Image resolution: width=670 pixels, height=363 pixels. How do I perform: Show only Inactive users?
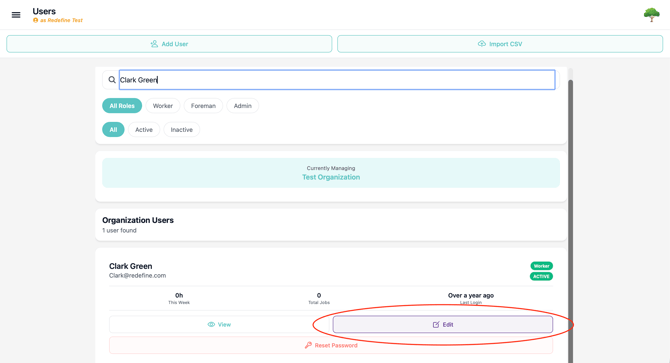(x=182, y=130)
